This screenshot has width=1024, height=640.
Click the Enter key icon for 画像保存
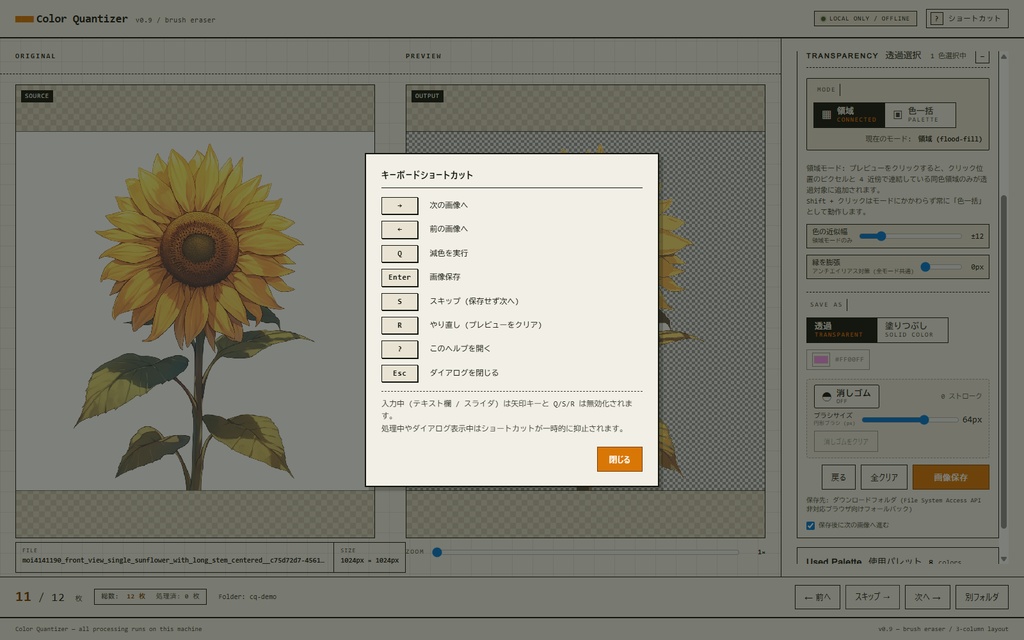coord(400,277)
